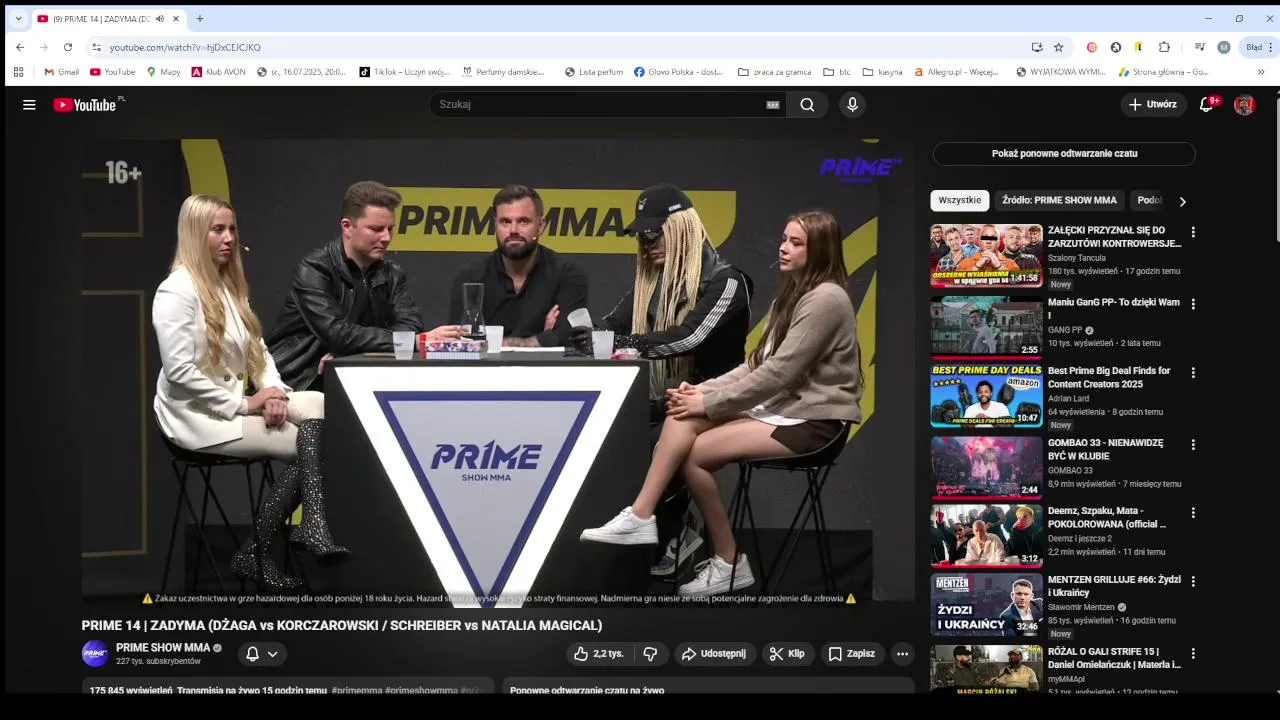Start voice search with the microphone icon

[852, 105]
